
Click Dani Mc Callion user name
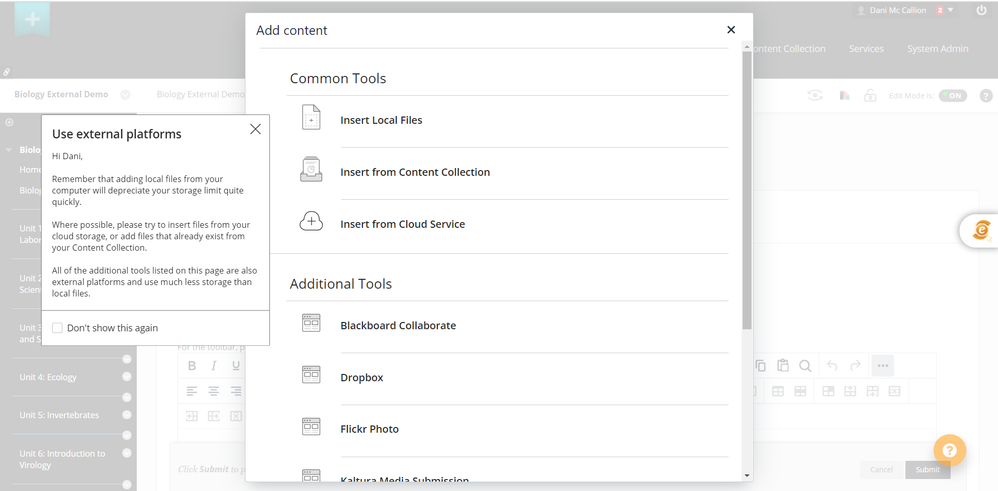tap(898, 10)
